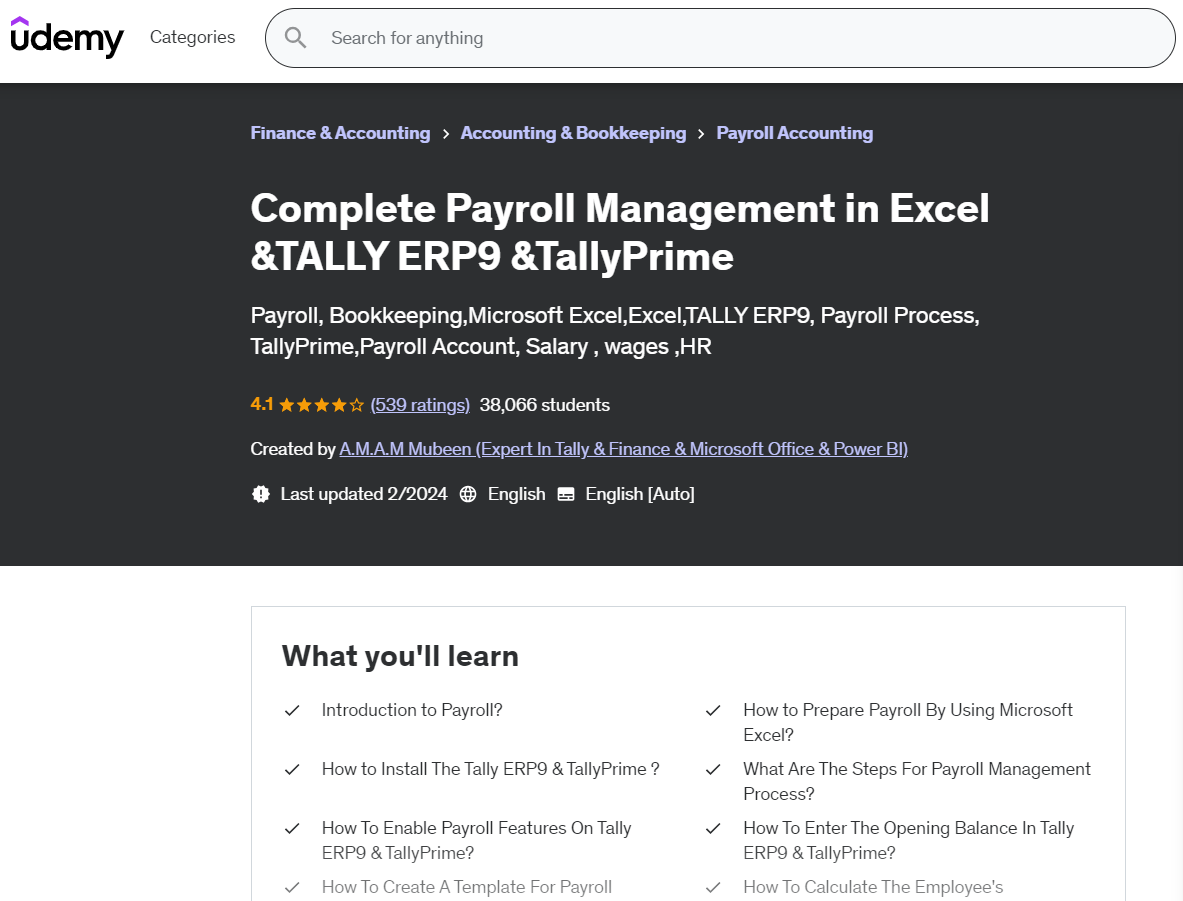Click the 38,066 students text

545,405
